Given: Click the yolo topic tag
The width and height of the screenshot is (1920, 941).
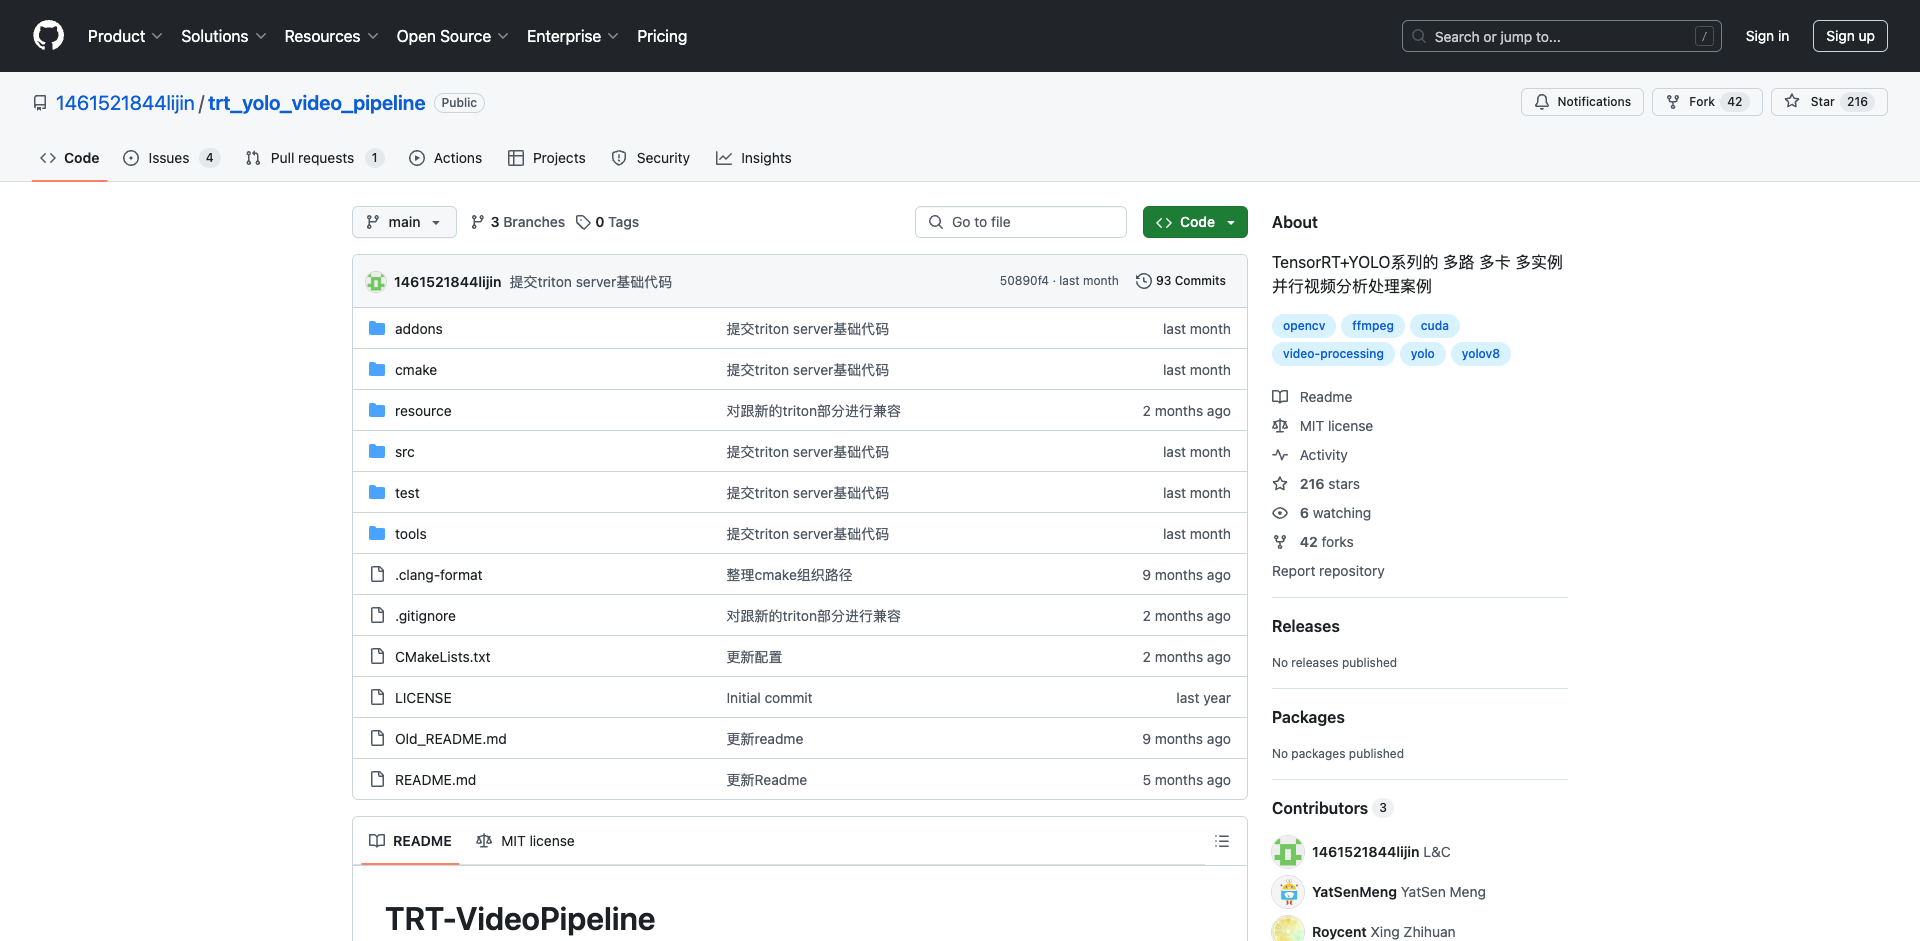Looking at the screenshot, I should pyautogui.click(x=1423, y=354).
